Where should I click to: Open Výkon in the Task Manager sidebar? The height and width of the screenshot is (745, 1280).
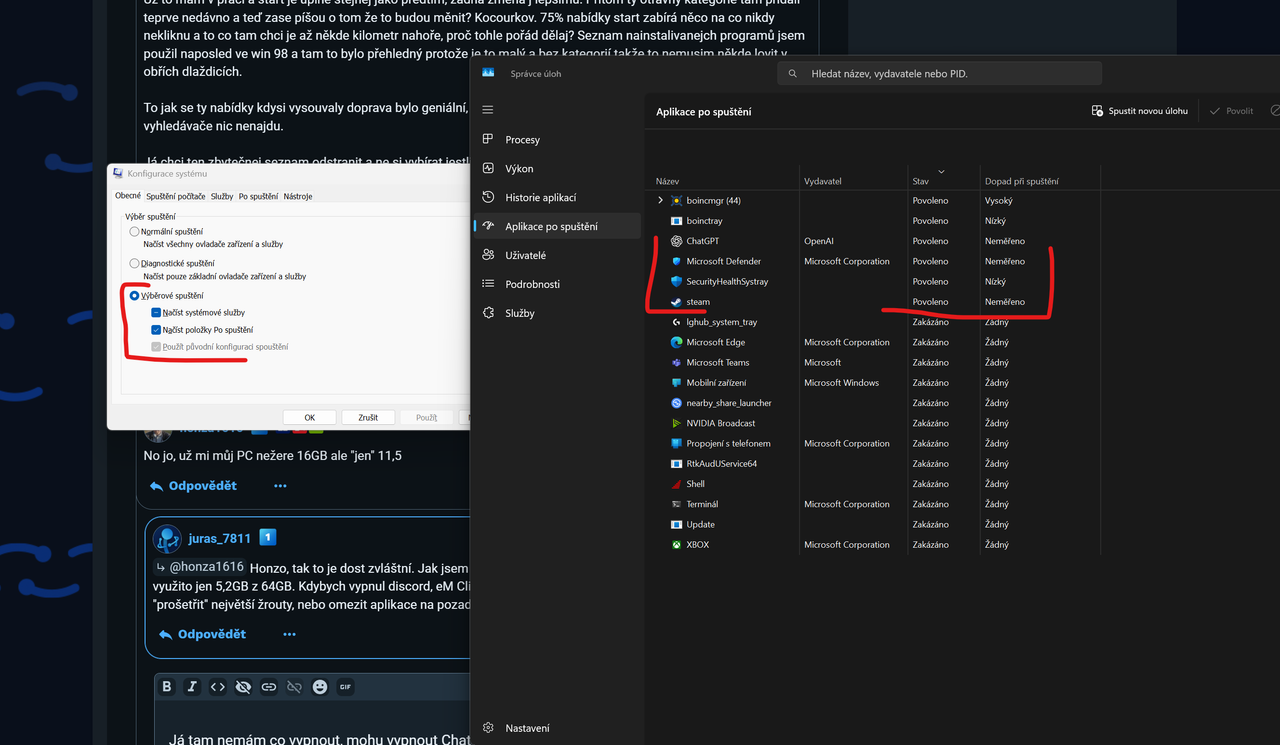[556, 169]
